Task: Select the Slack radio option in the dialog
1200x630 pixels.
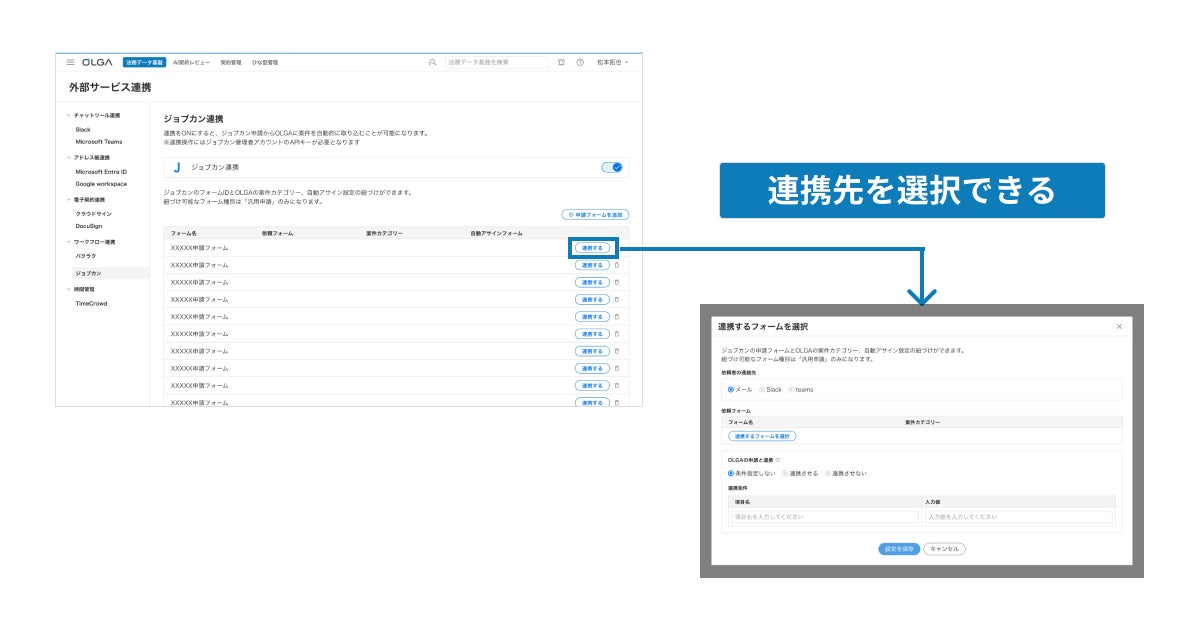Action: (x=771, y=390)
